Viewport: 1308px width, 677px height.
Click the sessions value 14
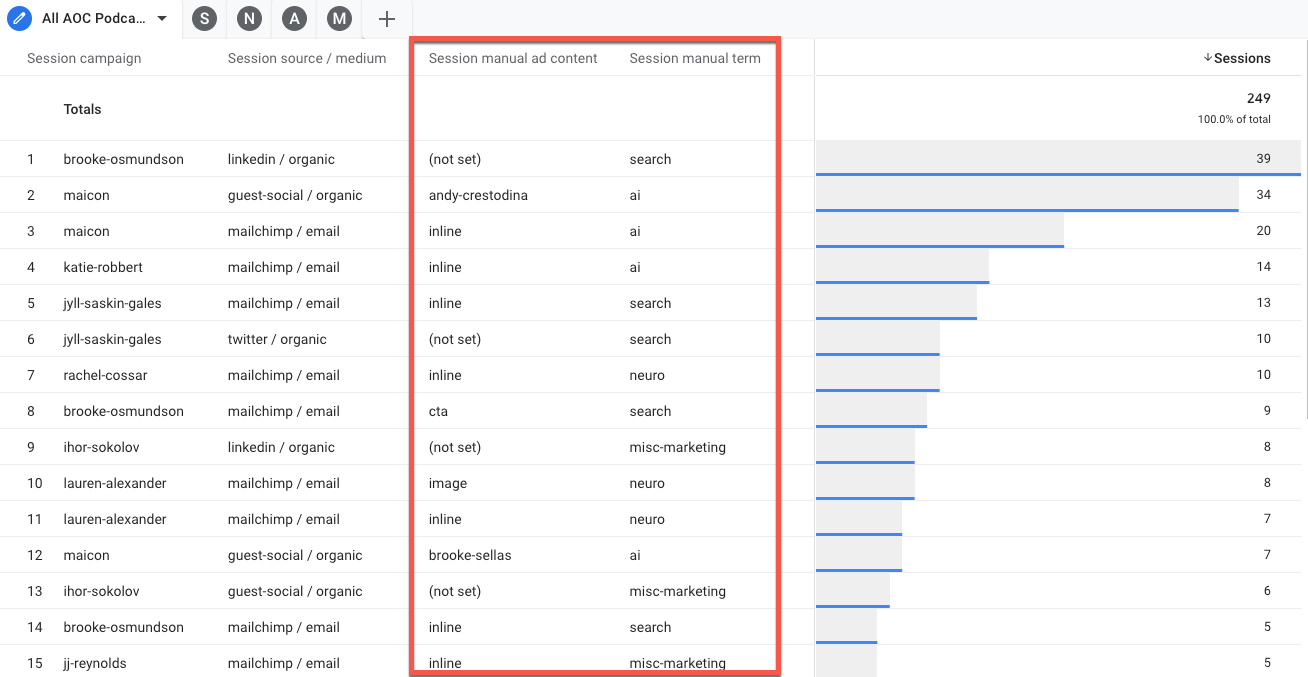coord(1264,267)
